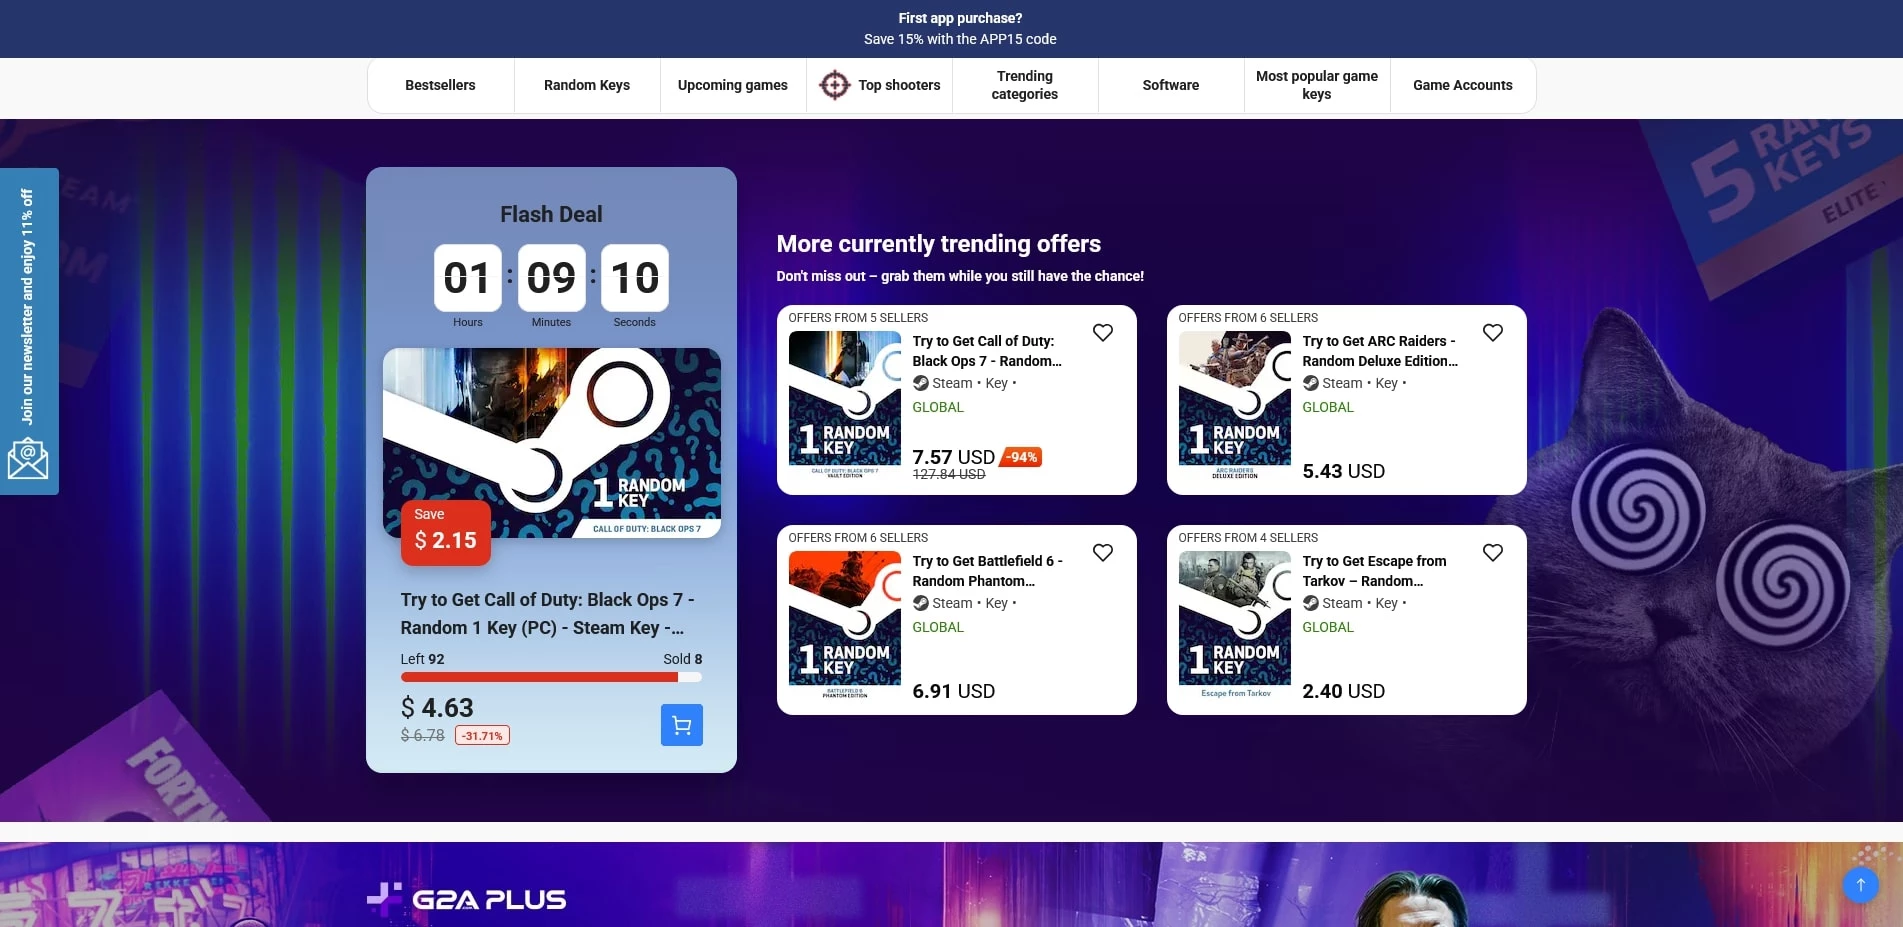Select the Steam icon on the Battlefield 6 offer
Viewport: 1903px width, 927px height.
pyautogui.click(x=919, y=603)
